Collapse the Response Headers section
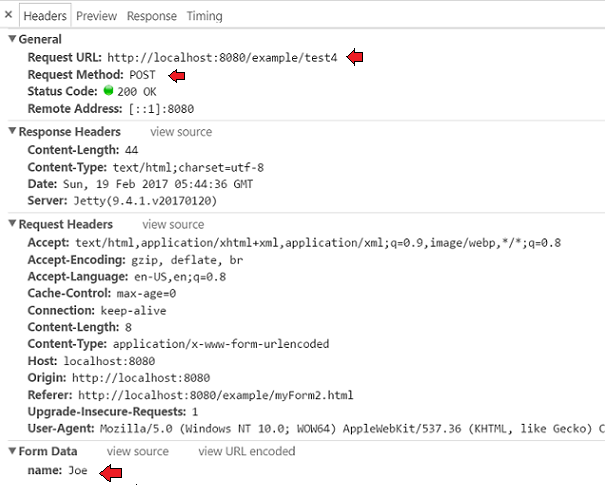The image size is (605, 496). pyautogui.click(x=12, y=132)
